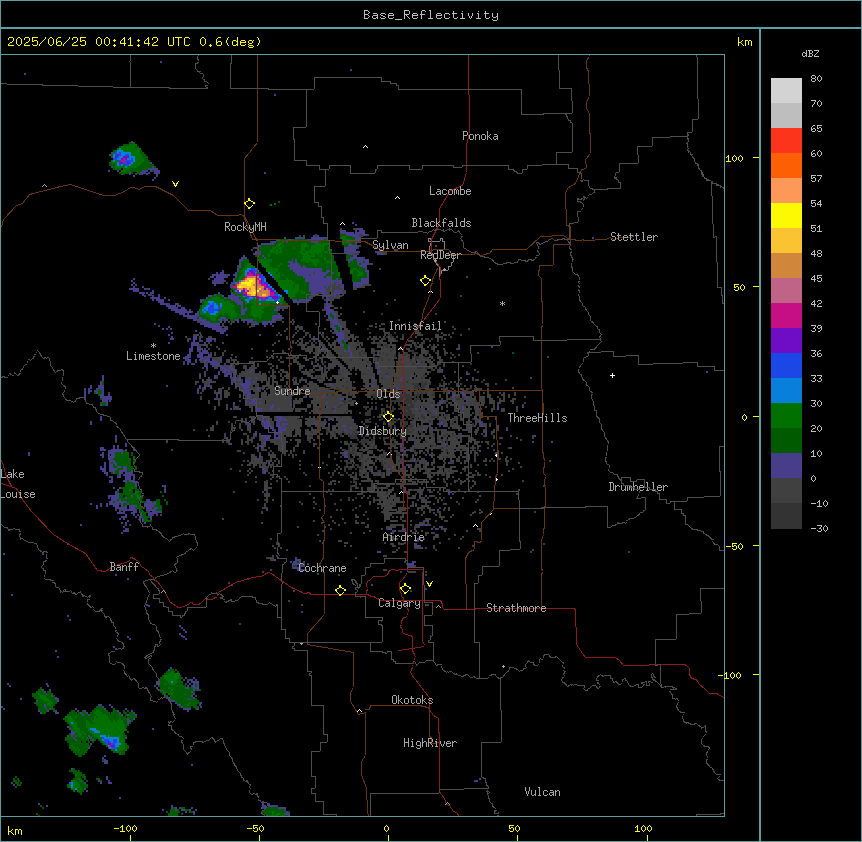
Task: Click the Innisfail city label
Action: pyautogui.click(x=415, y=326)
